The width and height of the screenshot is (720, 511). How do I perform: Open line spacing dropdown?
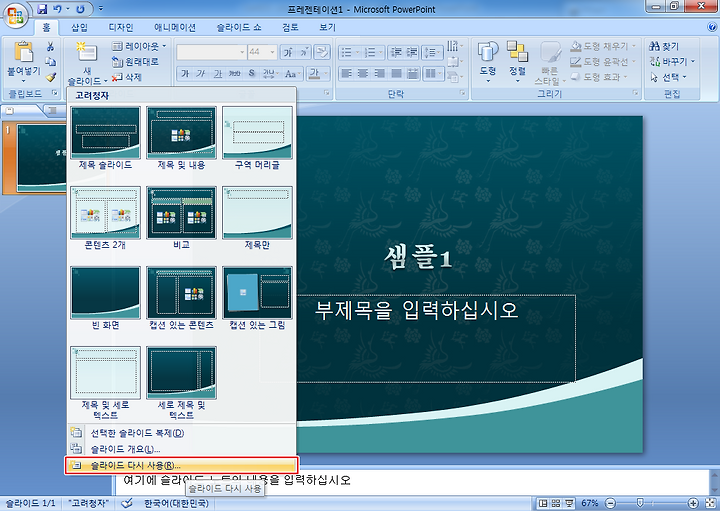tap(432, 52)
